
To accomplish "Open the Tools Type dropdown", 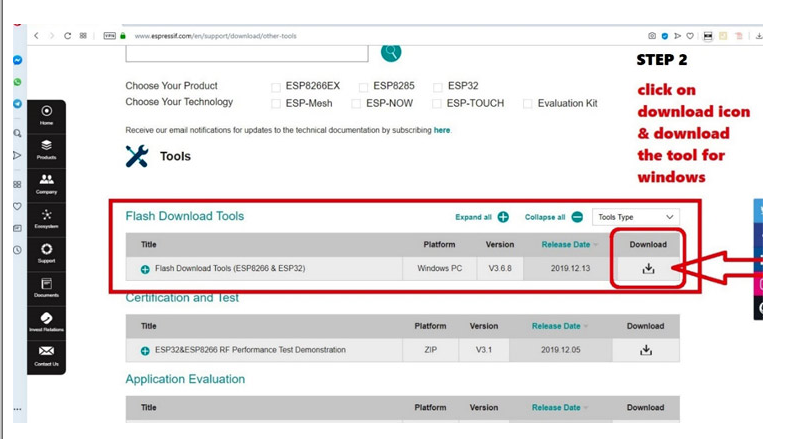I will (x=636, y=217).
